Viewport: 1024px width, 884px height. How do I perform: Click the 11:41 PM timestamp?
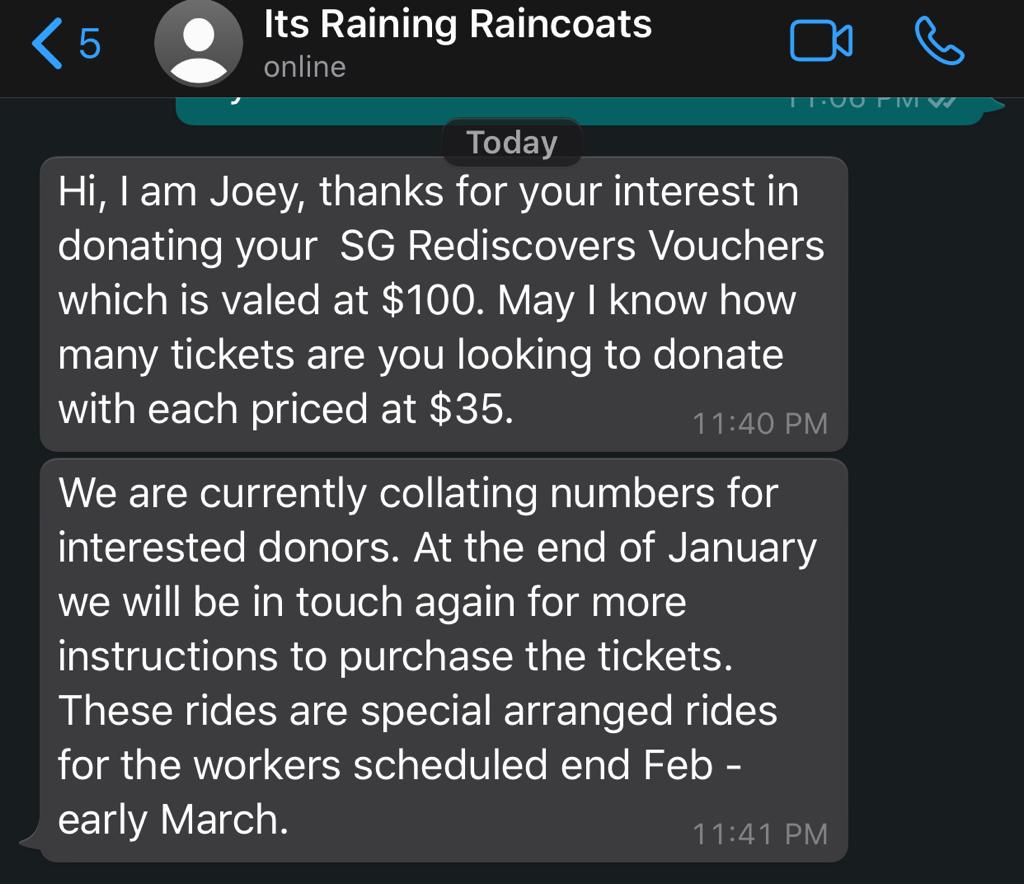[760, 833]
